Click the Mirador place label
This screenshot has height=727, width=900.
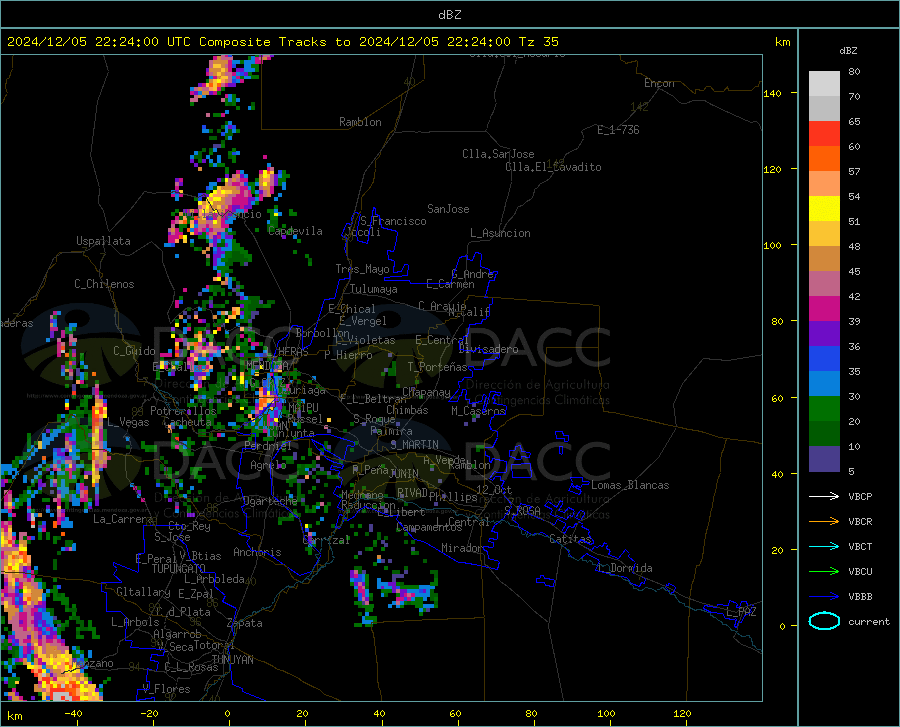pyautogui.click(x=462, y=548)
